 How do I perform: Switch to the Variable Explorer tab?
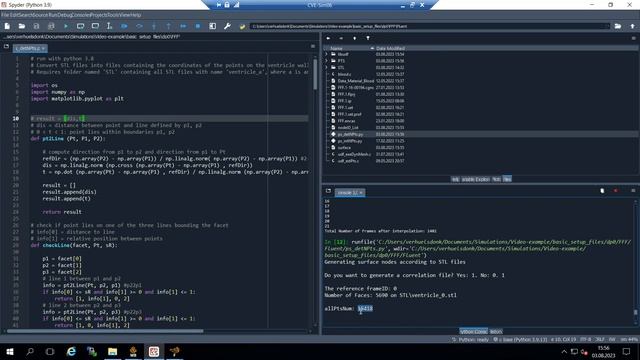click(475, 179)
